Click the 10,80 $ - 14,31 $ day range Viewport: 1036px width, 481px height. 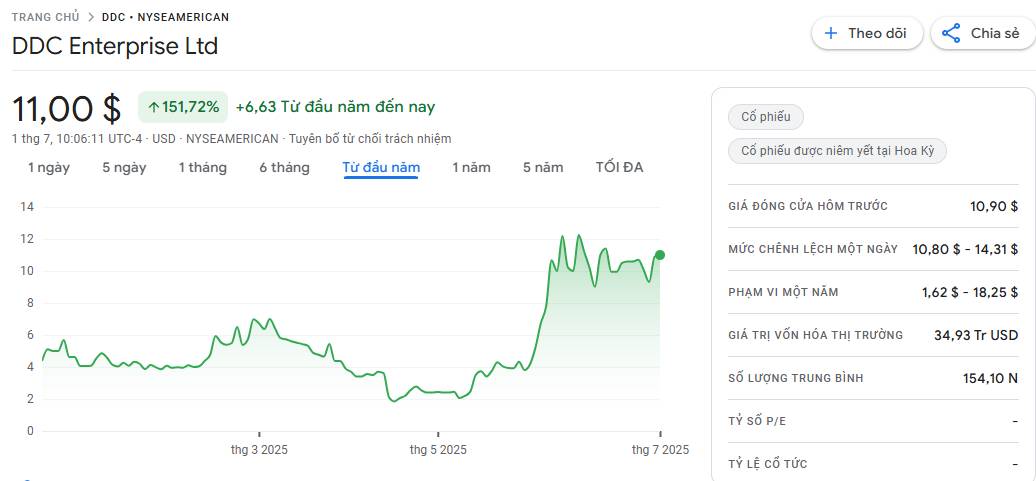click(965, 249)
